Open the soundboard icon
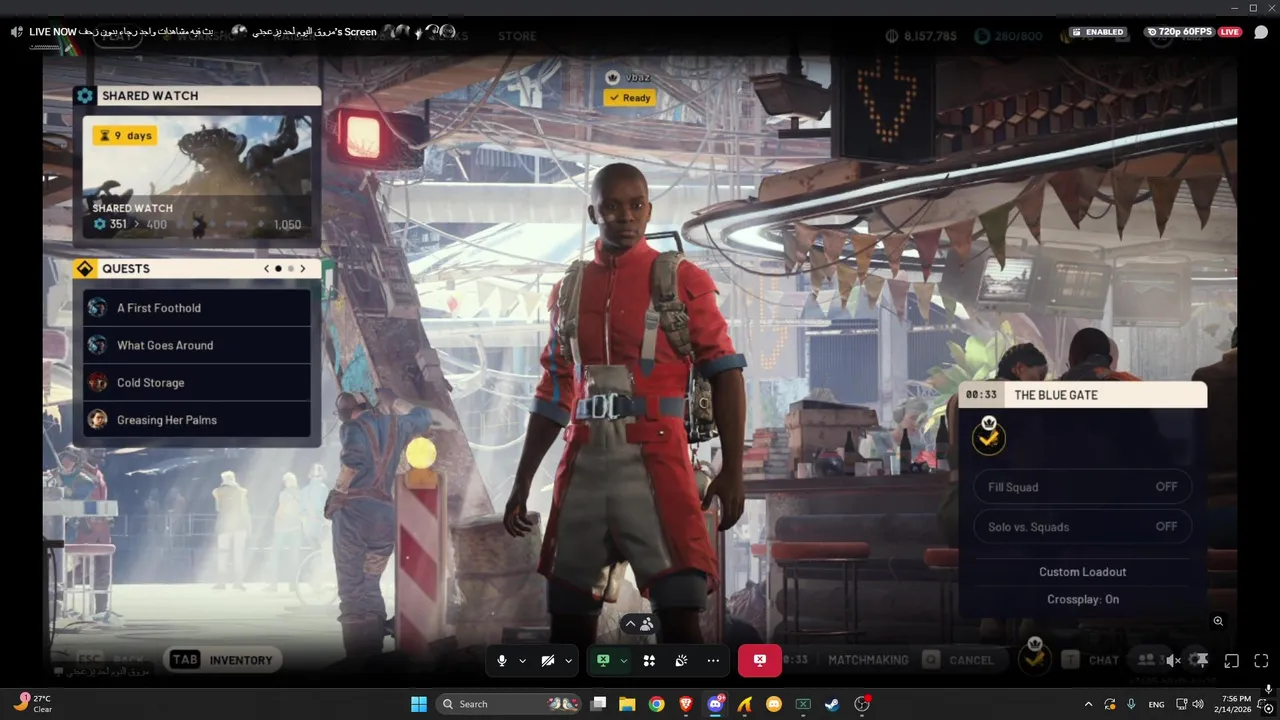This screenshot has width=1280, height=720. tap(681, 661)
